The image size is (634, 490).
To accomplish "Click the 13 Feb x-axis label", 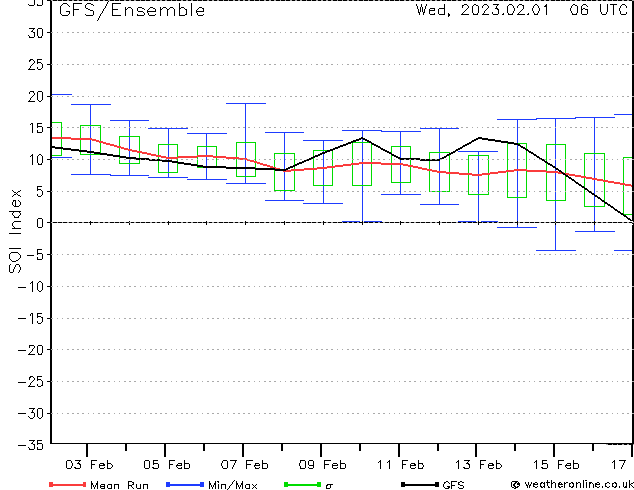I will [479, 465].
